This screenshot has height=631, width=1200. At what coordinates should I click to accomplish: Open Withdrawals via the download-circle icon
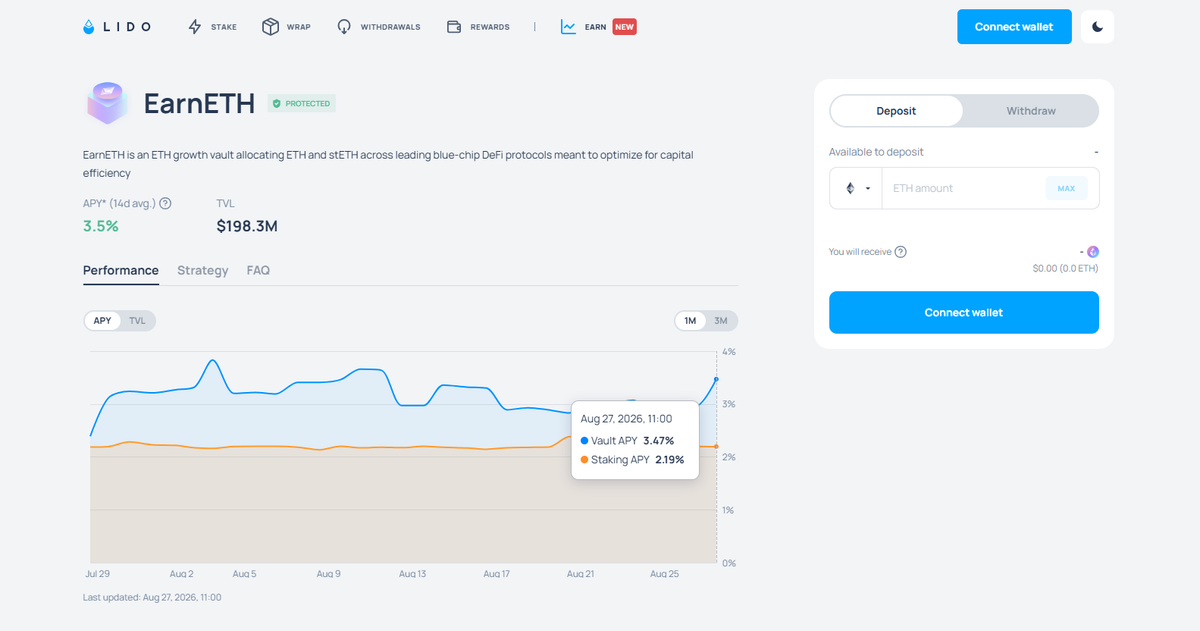(x=345, y=27)
